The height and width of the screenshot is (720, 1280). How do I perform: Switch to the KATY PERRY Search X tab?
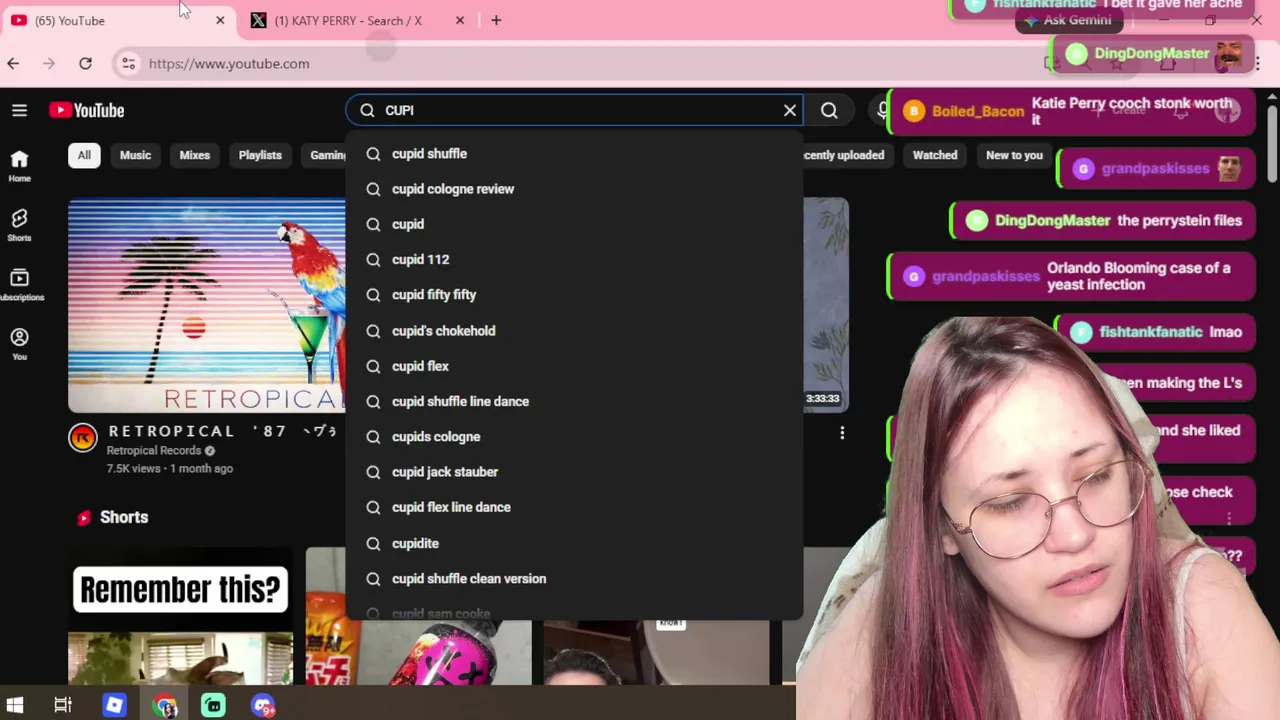[358, 20]
